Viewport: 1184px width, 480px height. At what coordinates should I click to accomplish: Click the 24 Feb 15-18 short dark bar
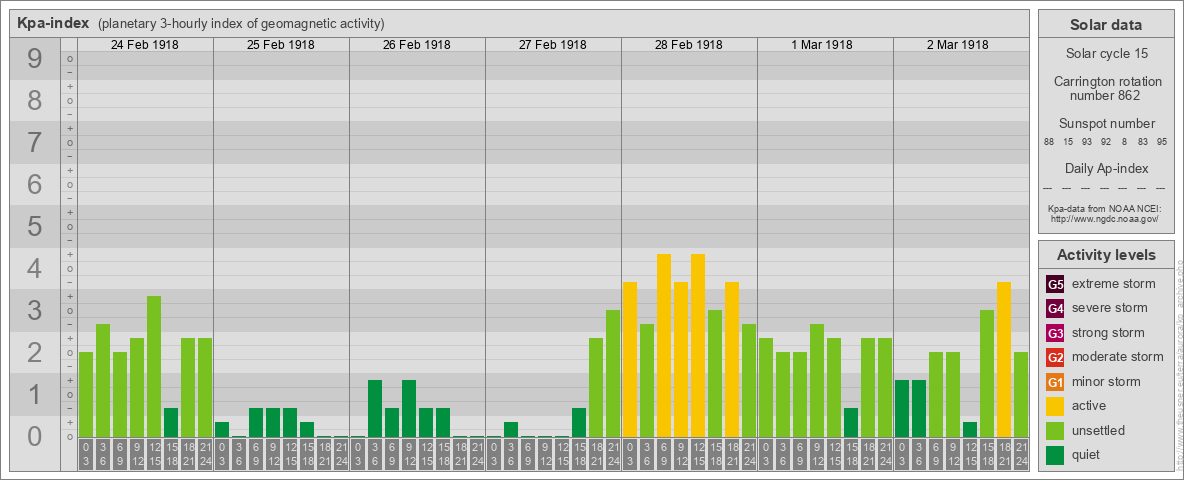(x=171, y=423)
